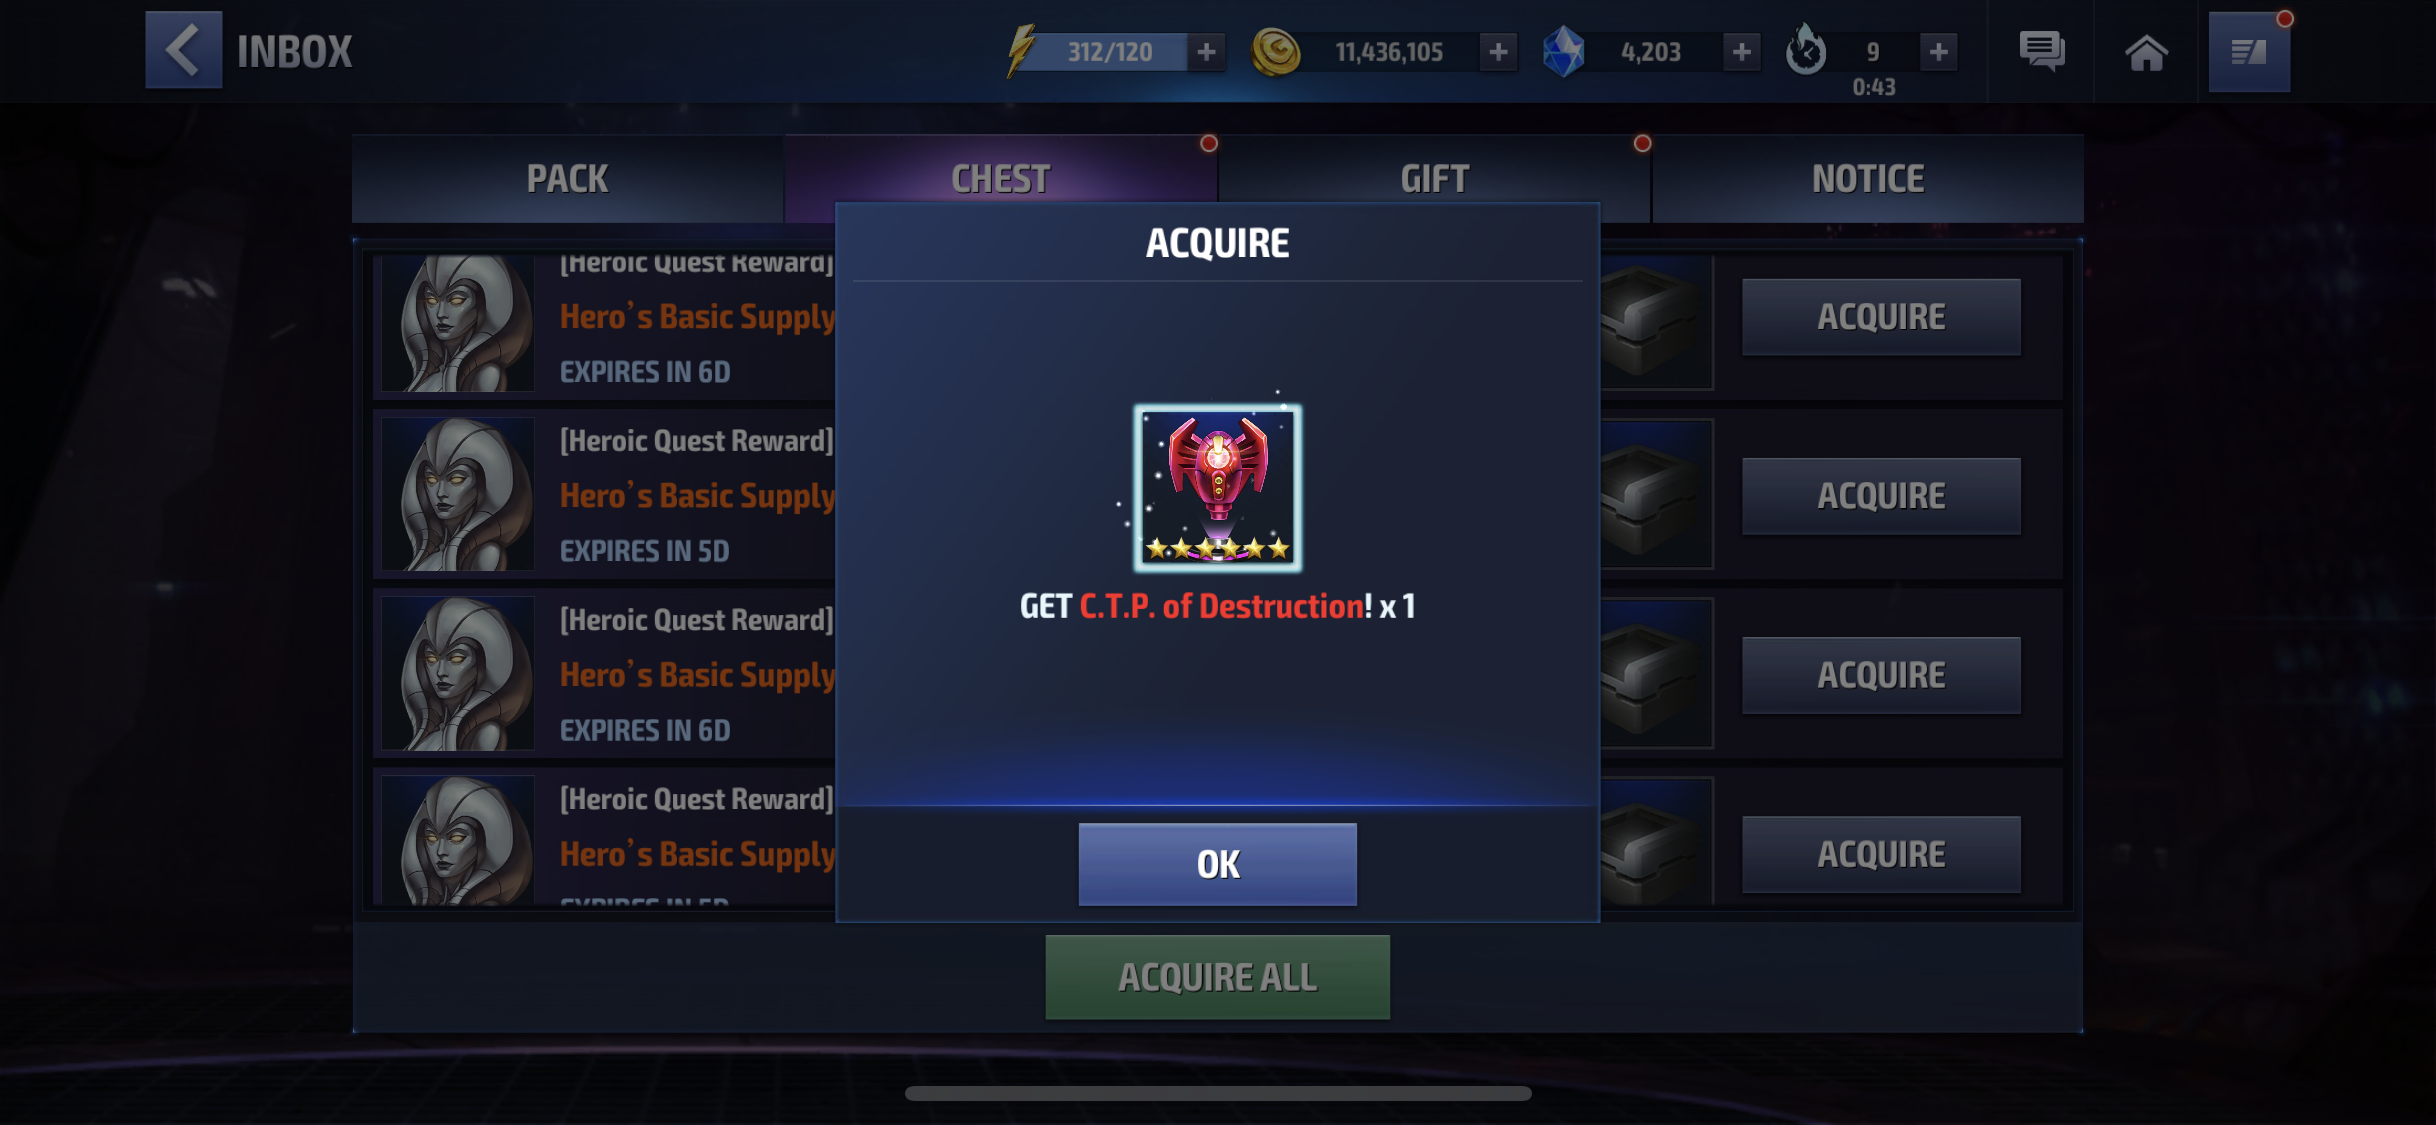Open the NOTICE tab
The width and height of the screenshot is (2436, 1125).
click(1868, 179)
